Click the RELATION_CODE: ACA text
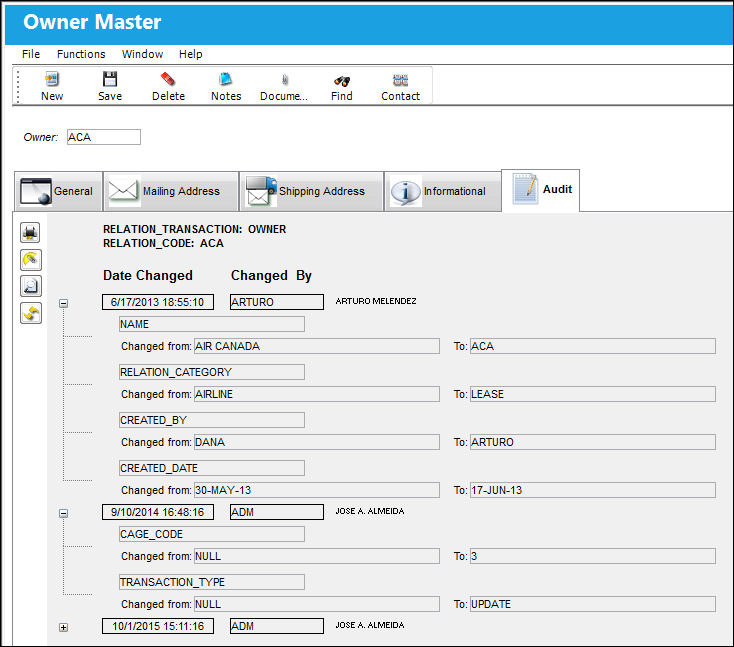Image resolution: width=734 pixels, height=647 pixels. pyautogui.click(x=163, y=243)
